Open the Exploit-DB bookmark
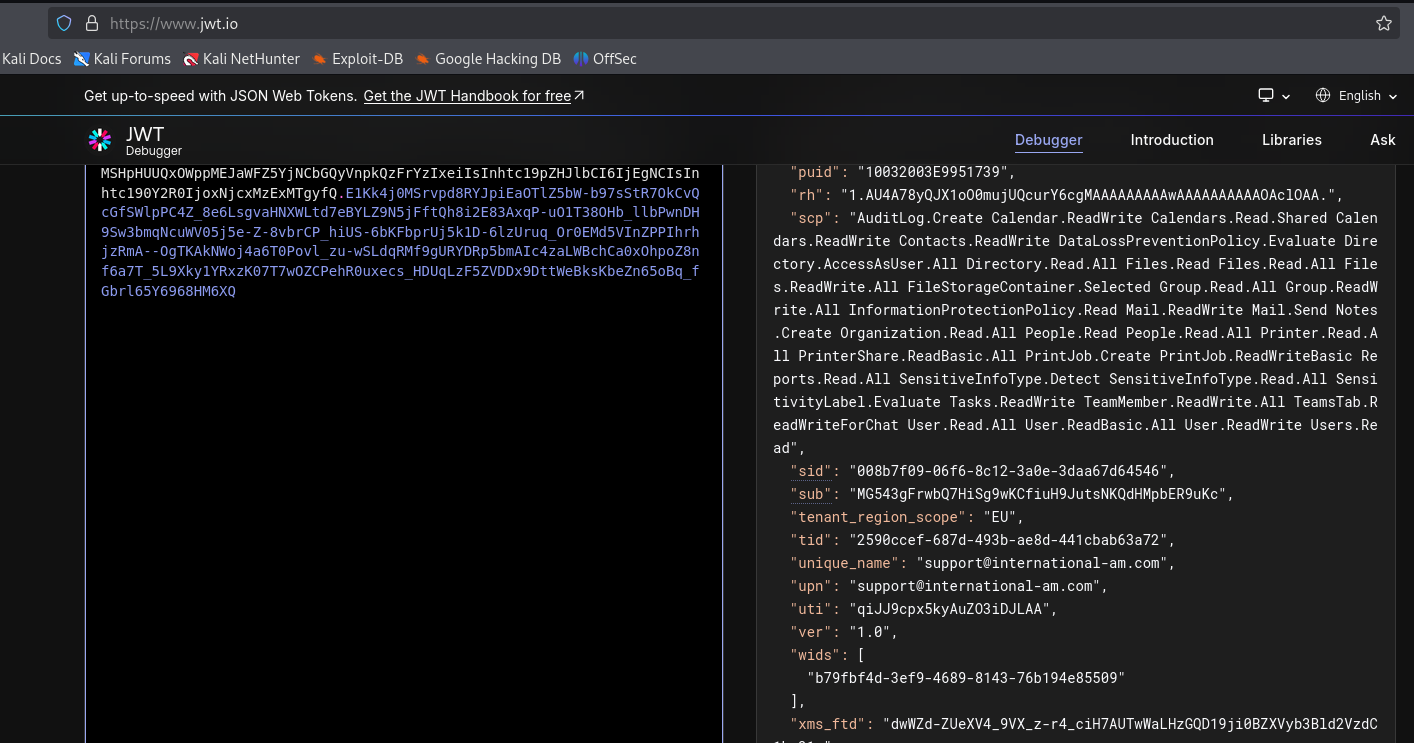 point(357,59)
